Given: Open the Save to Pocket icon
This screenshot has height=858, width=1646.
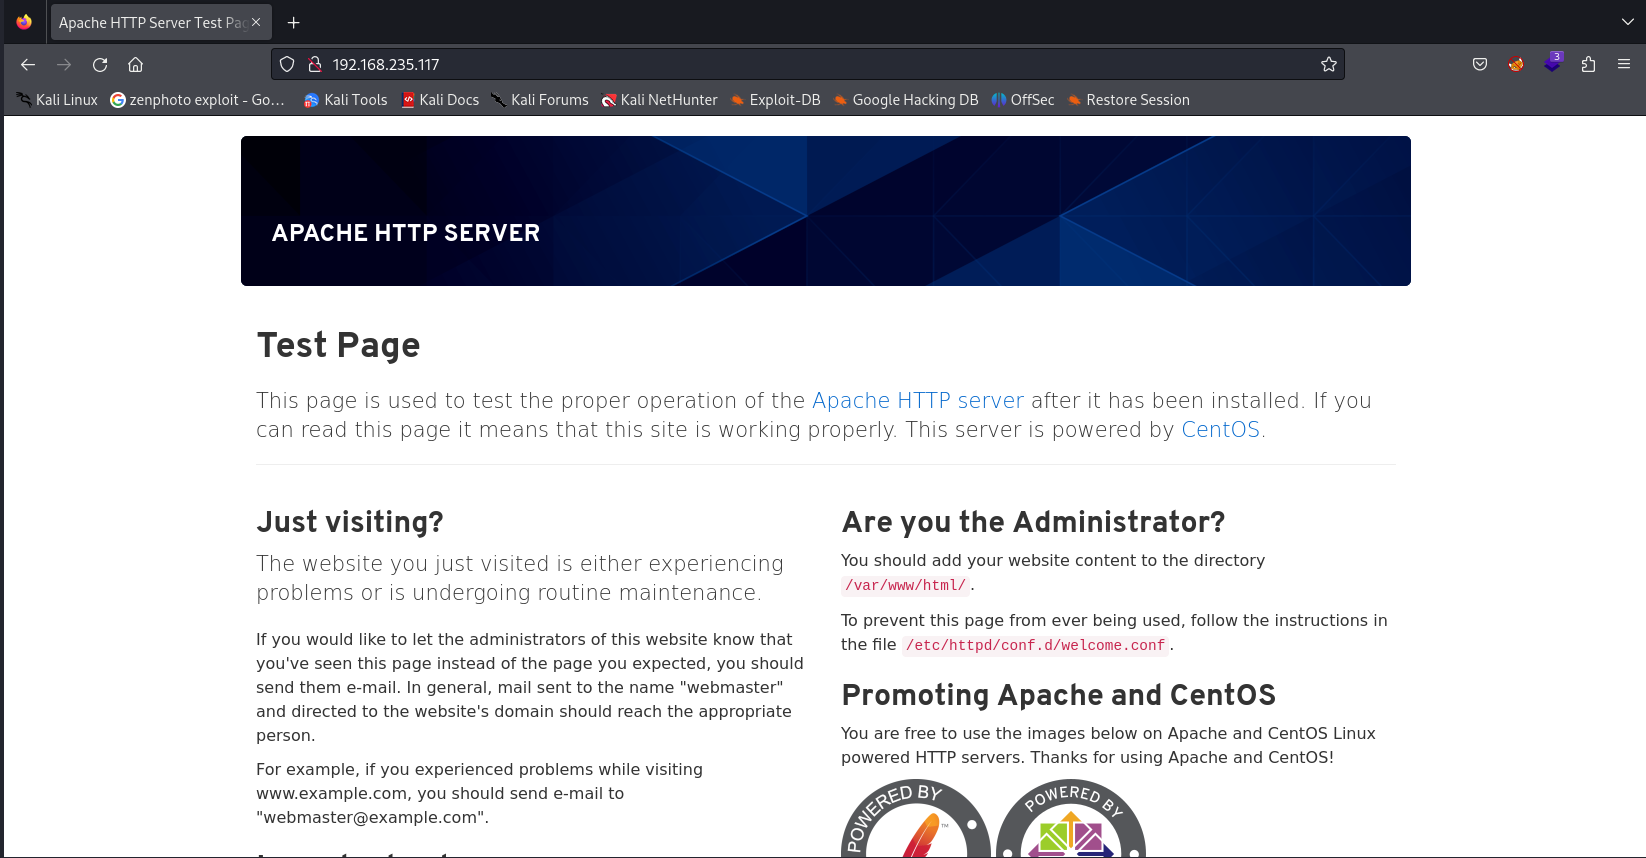Looking at the screenshot, I should (x=1480, y=65).
